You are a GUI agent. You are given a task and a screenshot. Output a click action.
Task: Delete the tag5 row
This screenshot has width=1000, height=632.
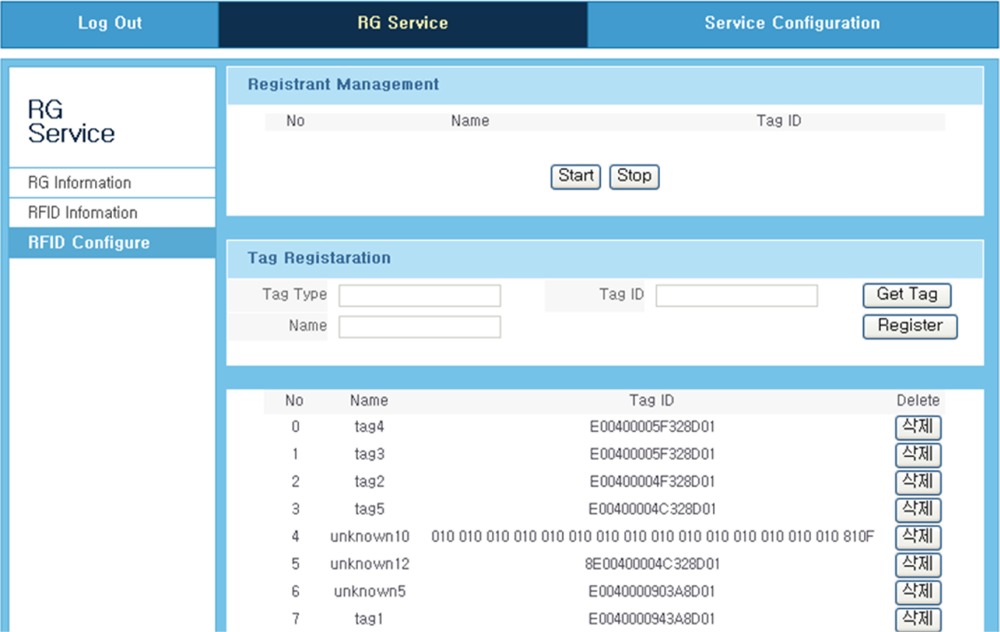[x=918, y=510]
